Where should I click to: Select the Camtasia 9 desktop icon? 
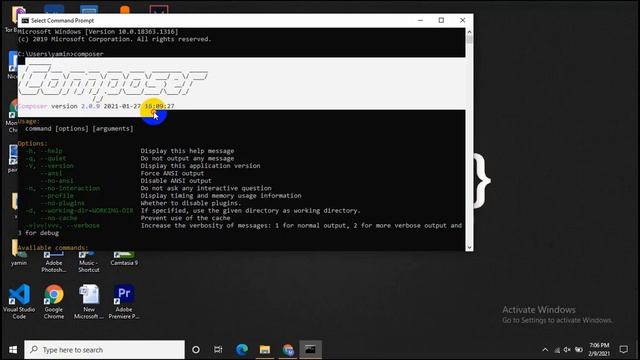(124, 258)
